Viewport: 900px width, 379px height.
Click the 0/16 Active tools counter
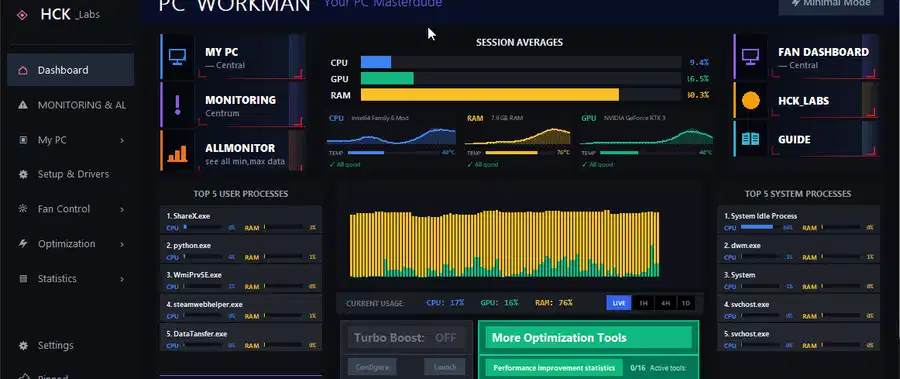[658, 368]
